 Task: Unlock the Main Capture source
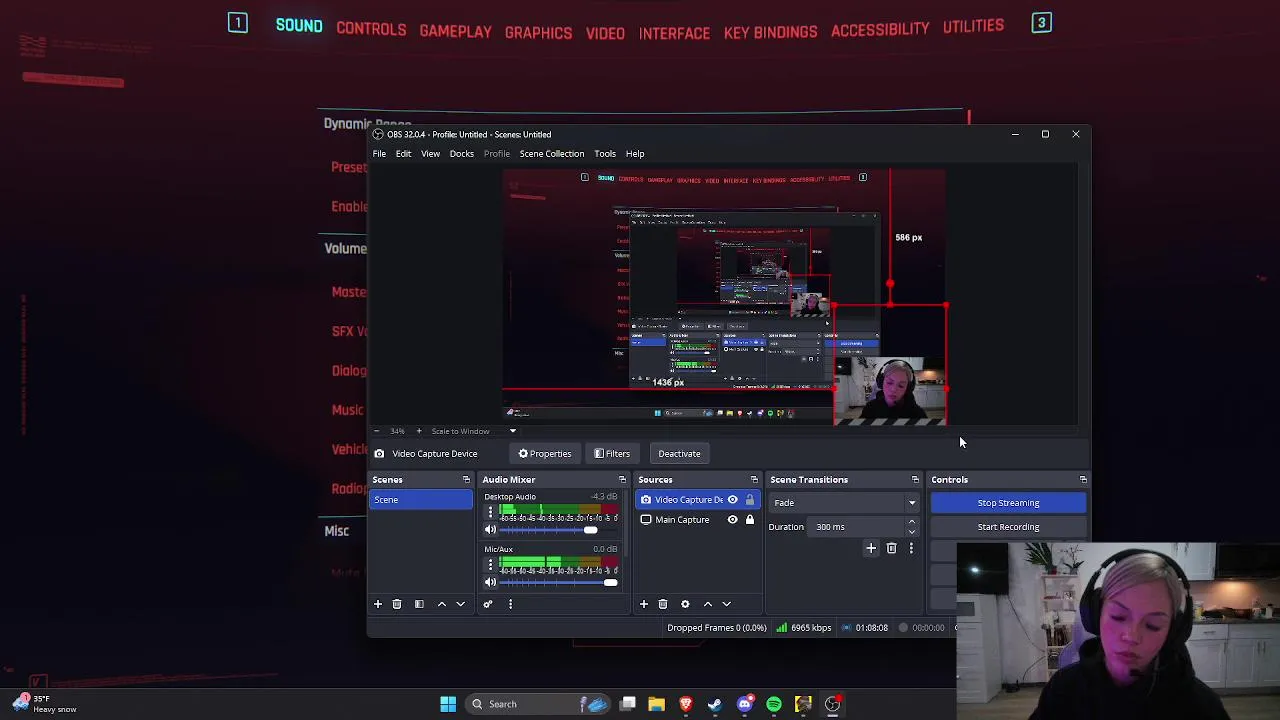tap(749, 520)
